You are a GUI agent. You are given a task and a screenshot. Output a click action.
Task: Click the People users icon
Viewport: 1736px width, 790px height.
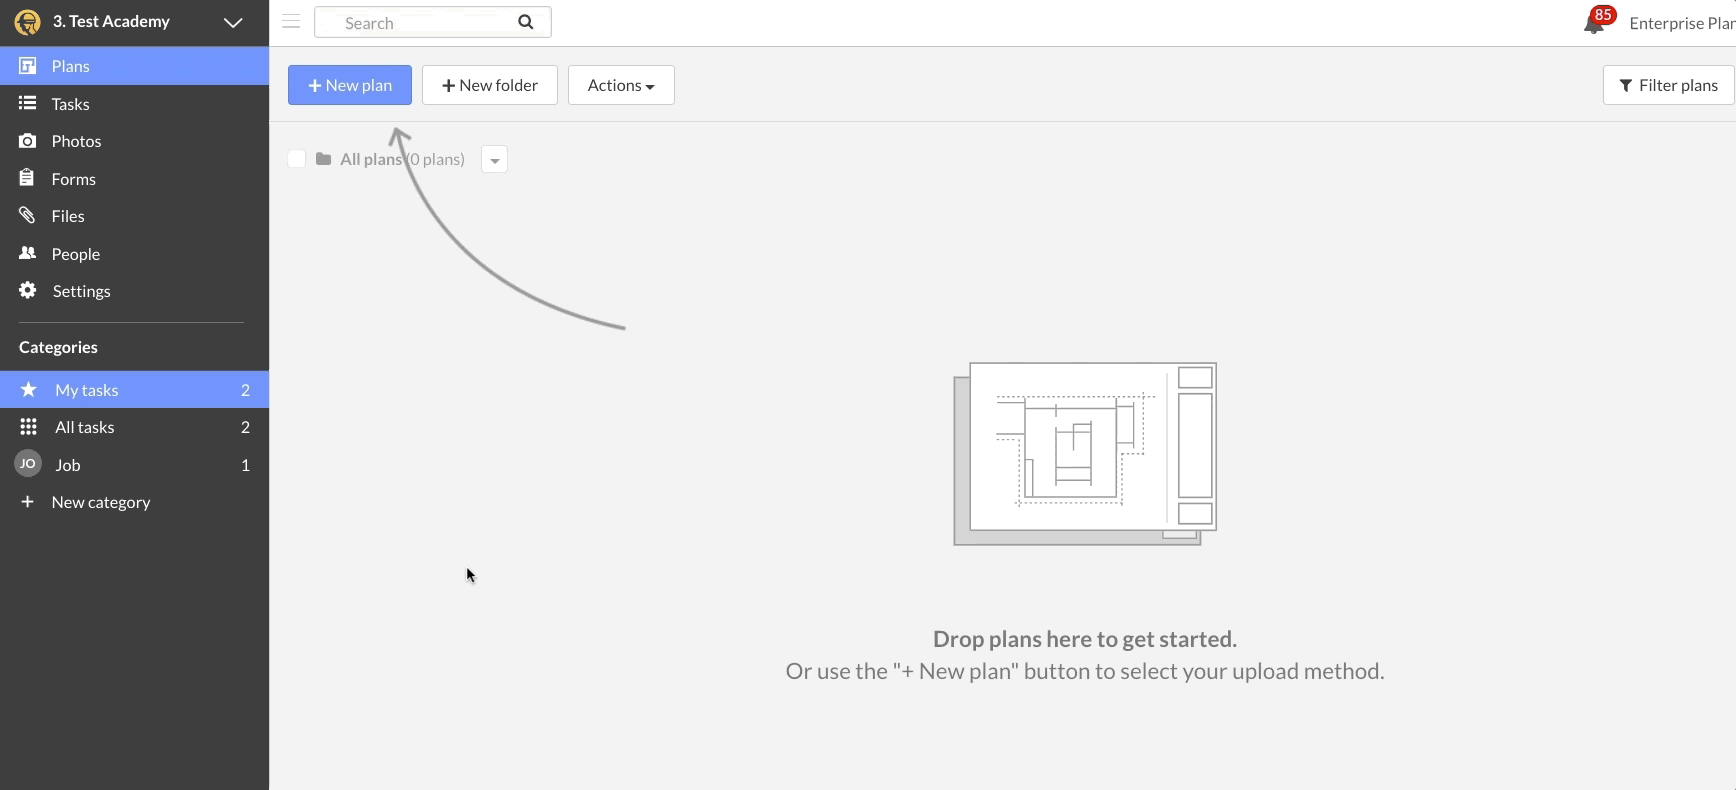click(27, 253)
